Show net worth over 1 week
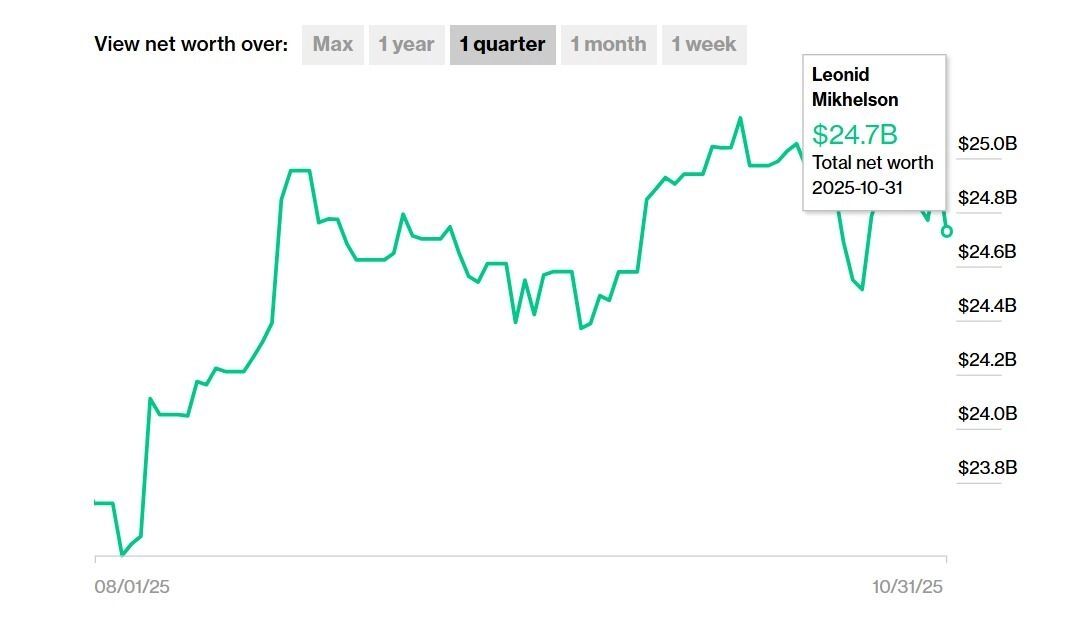1080x627 pixels. coord(703,45)
